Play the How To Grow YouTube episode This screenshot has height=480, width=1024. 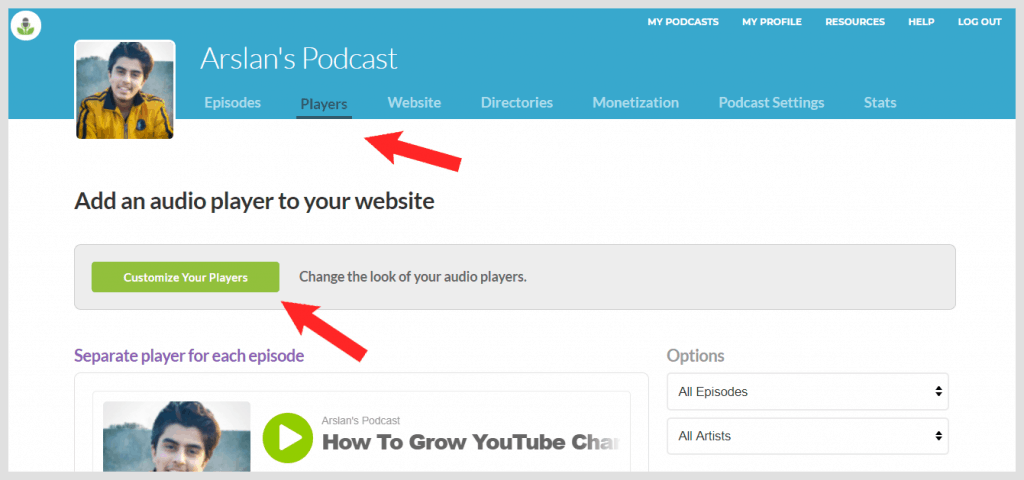tap(287, 438)
